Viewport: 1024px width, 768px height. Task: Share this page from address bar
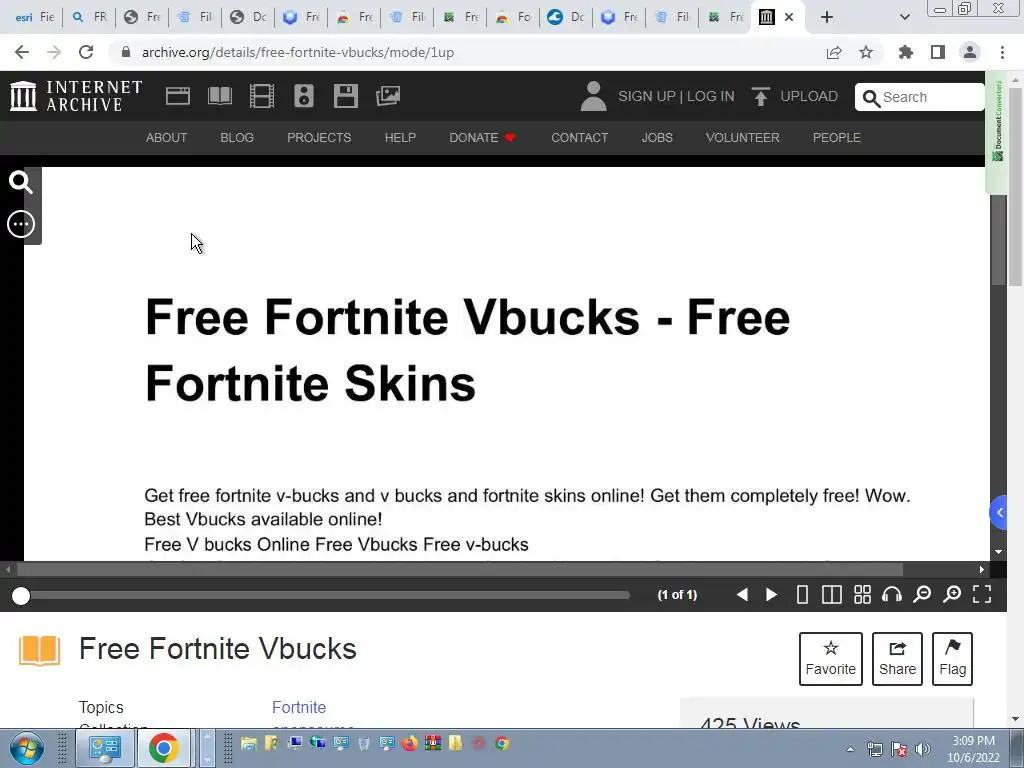[x=833, y=52]
